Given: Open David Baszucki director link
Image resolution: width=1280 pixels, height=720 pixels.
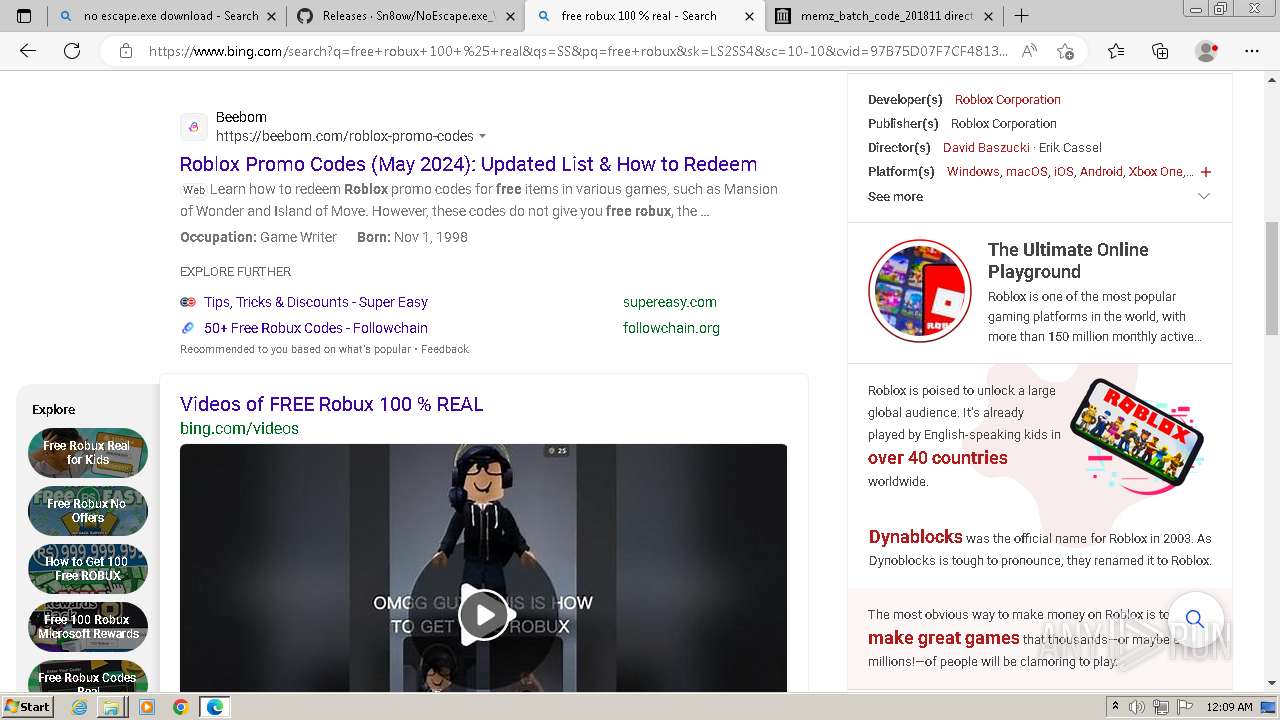Looking at the screenshot, I should [986, 148].
